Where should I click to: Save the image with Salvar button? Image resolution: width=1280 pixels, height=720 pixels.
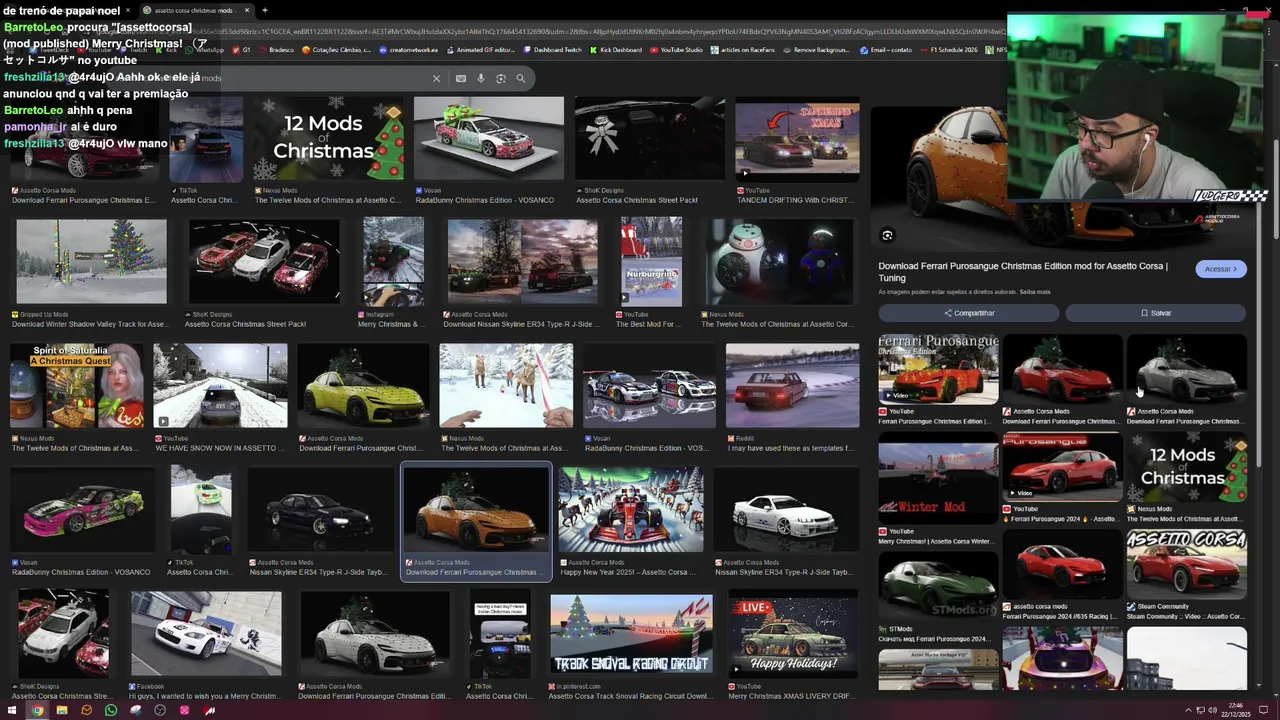1156,313
